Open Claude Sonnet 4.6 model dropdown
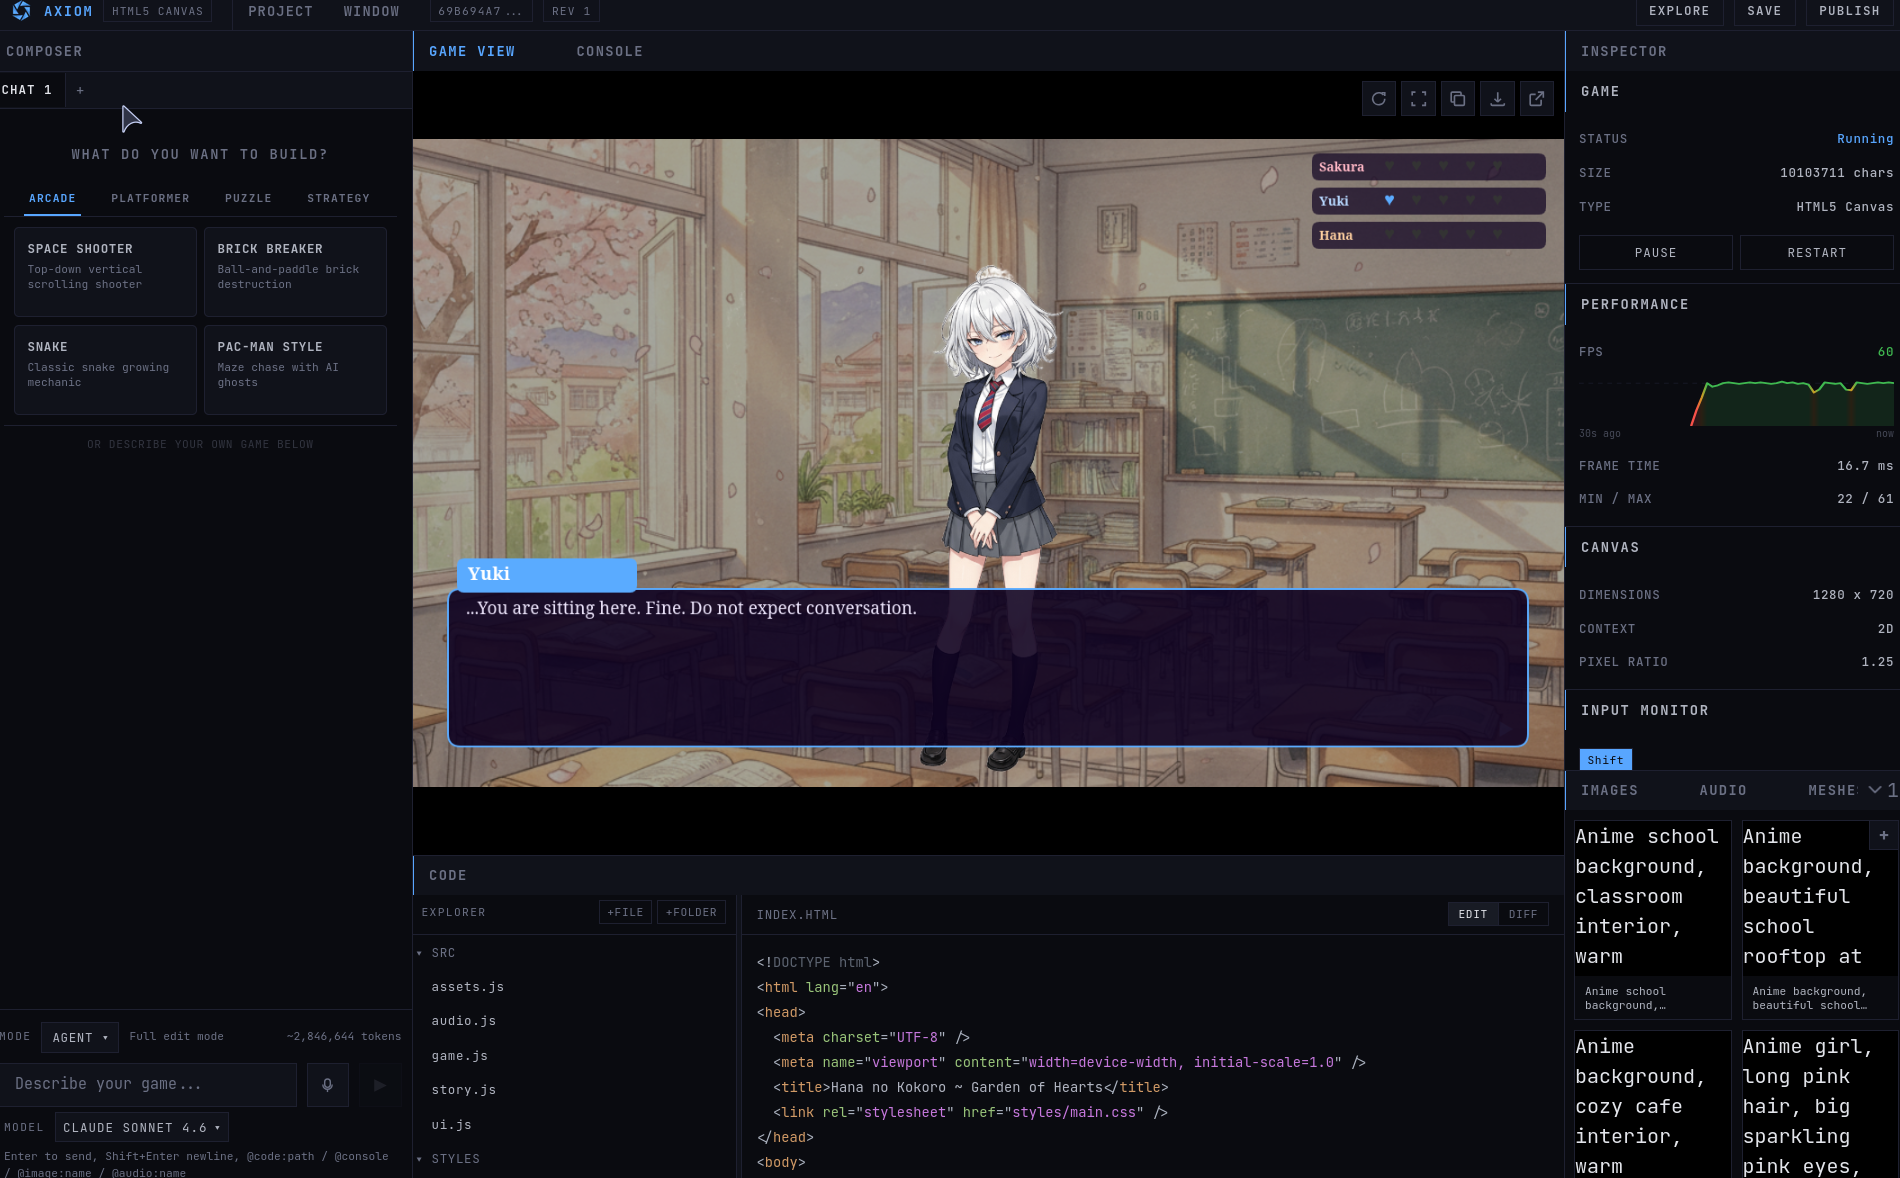The image size is (1900, 1178). [x=142, y=1127]
